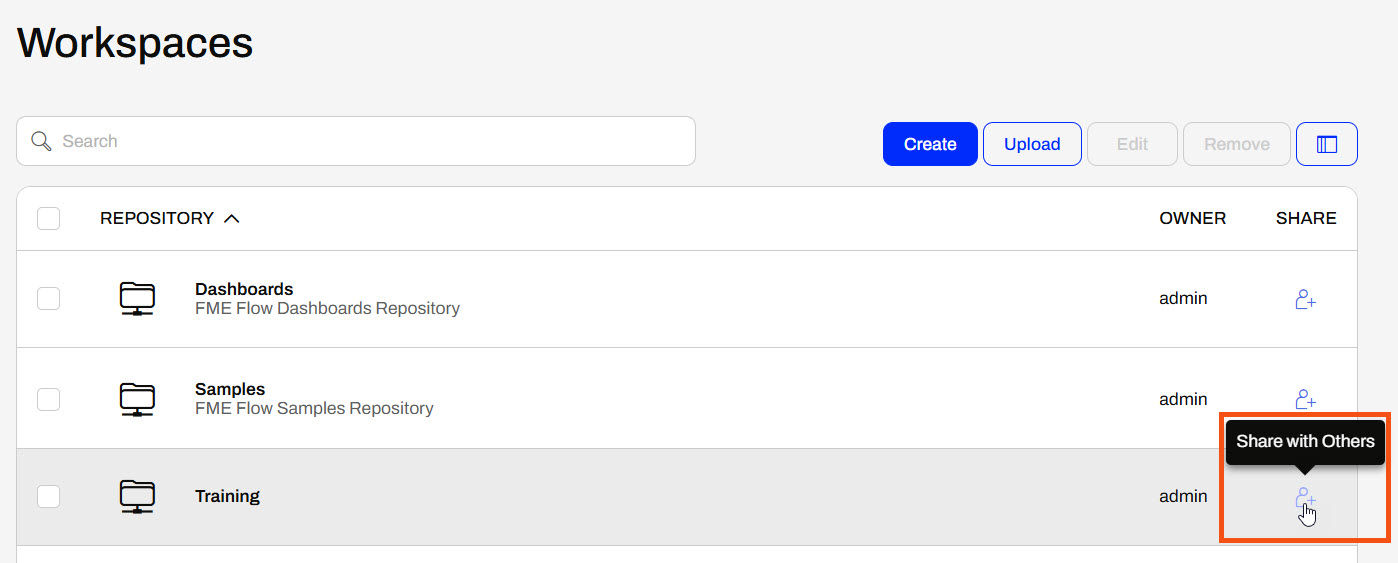The image size is (1398, 563).
Task: Click the Training share with others icon
Action: click(x=1305, y=497)
